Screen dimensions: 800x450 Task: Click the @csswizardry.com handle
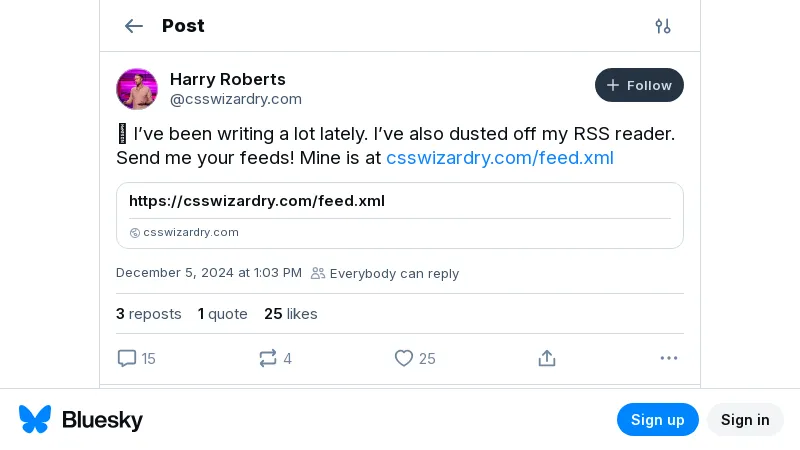click(x=235, y=99)
